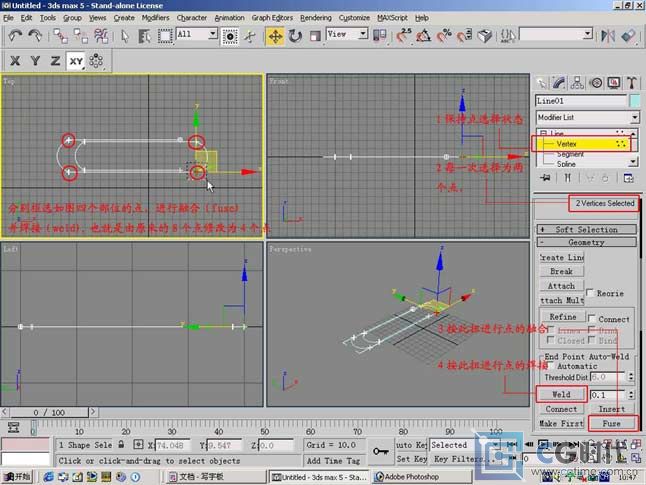
Task: Restrict axis to X
Action: [15, 61]
